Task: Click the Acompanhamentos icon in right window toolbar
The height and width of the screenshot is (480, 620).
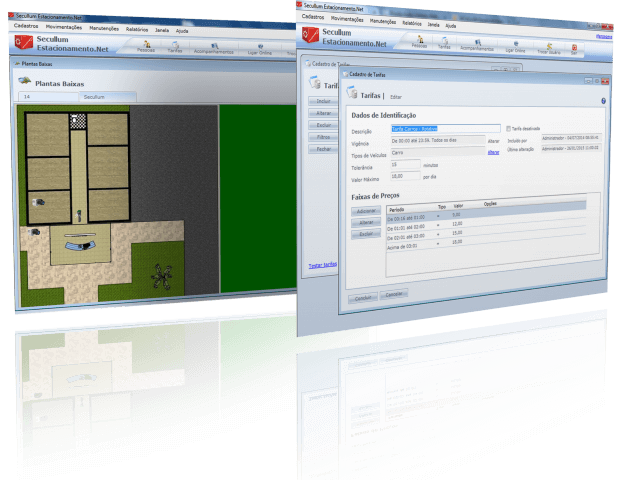Action: [477, 44]
